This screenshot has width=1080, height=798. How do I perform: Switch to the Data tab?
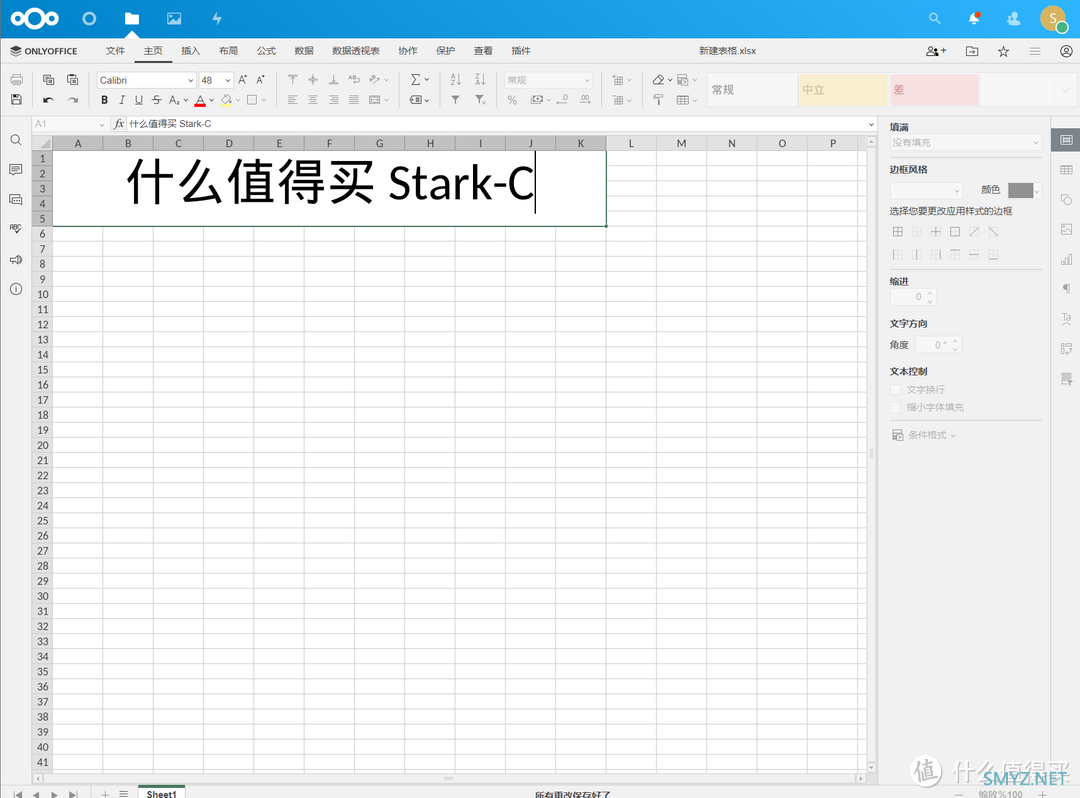coord(304,51)
